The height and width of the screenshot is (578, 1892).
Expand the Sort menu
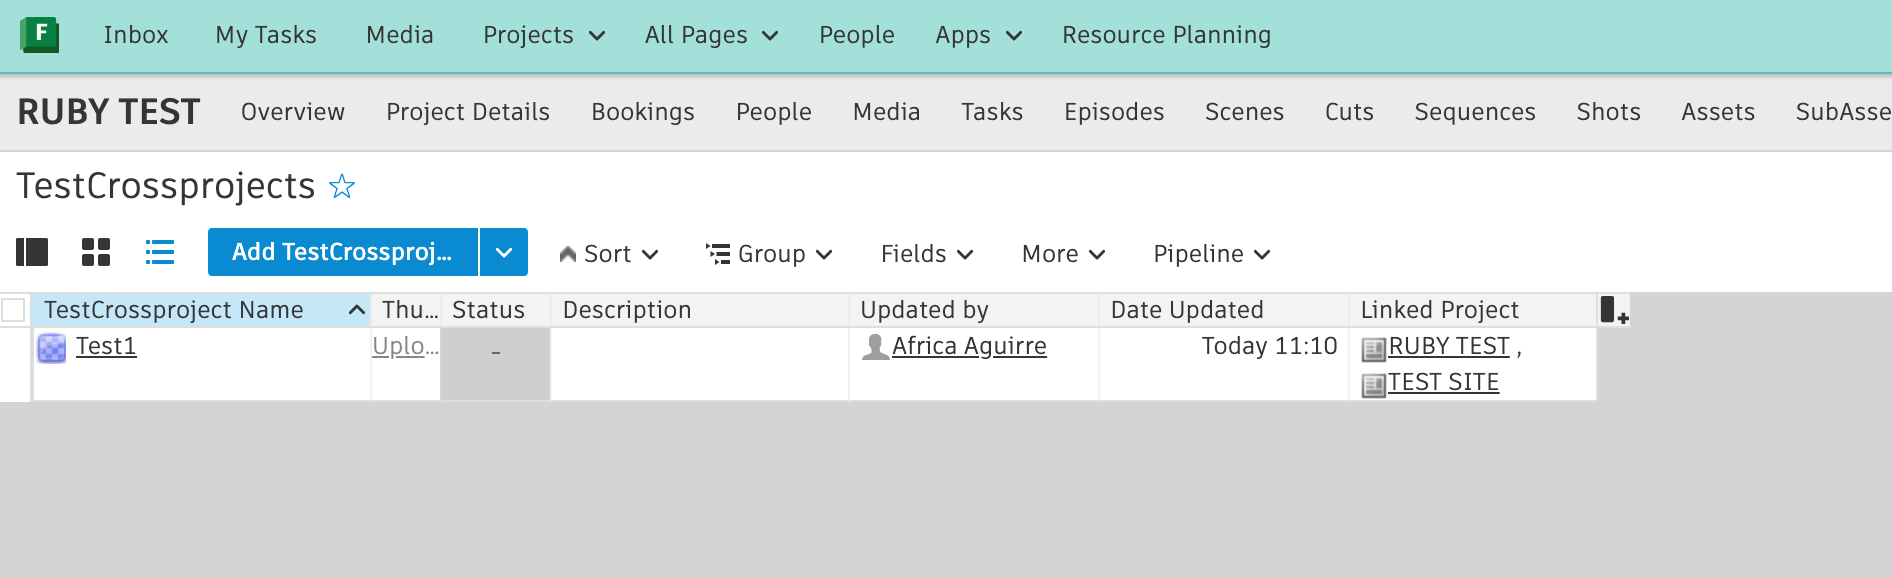608,254
